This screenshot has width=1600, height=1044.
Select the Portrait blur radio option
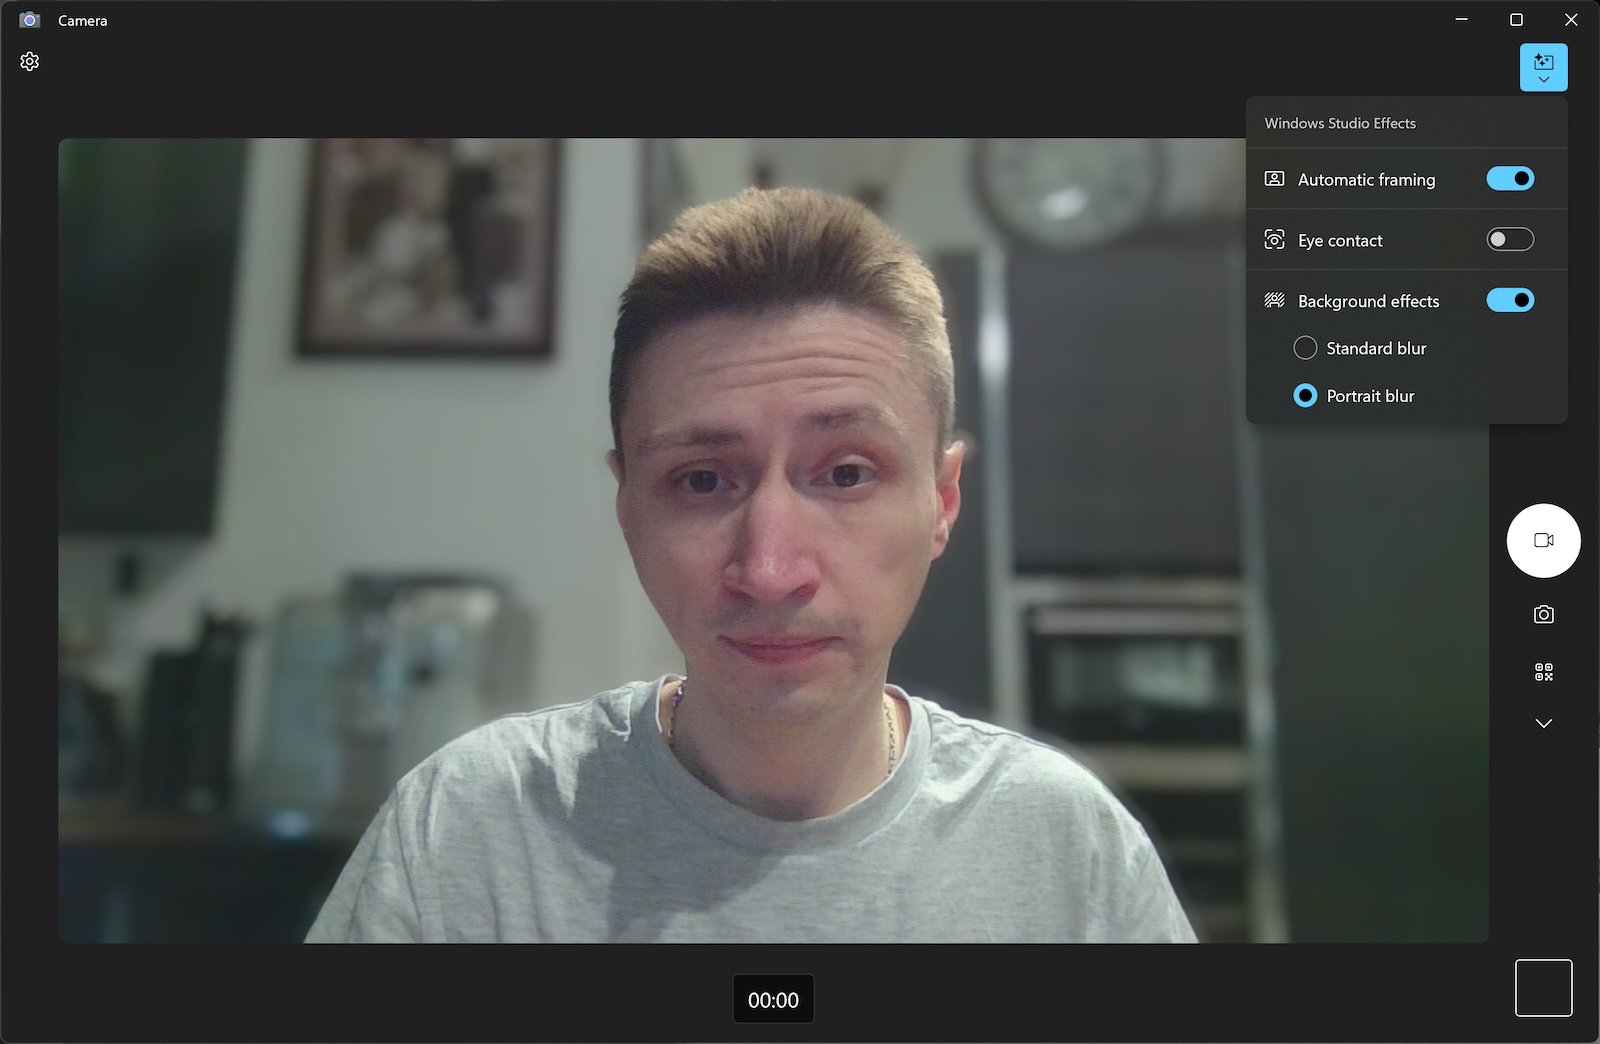(x=1305, y=396)
